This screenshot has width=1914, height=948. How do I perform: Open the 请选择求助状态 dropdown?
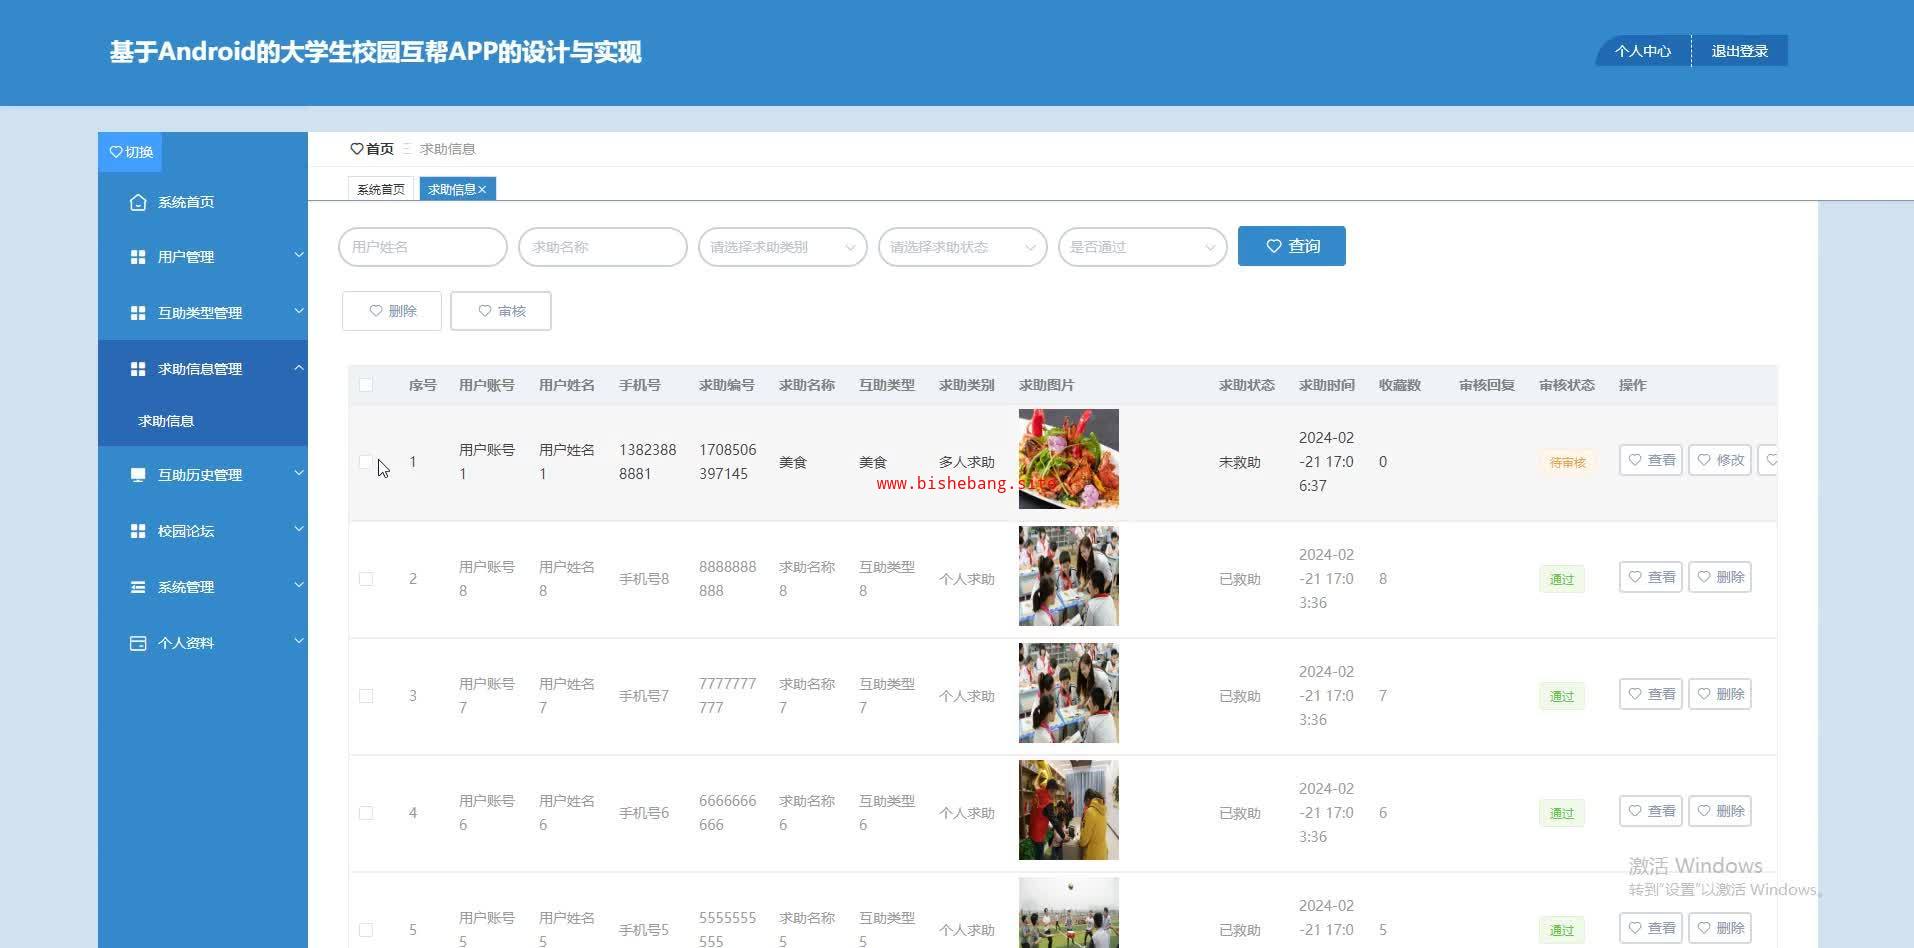962,247
